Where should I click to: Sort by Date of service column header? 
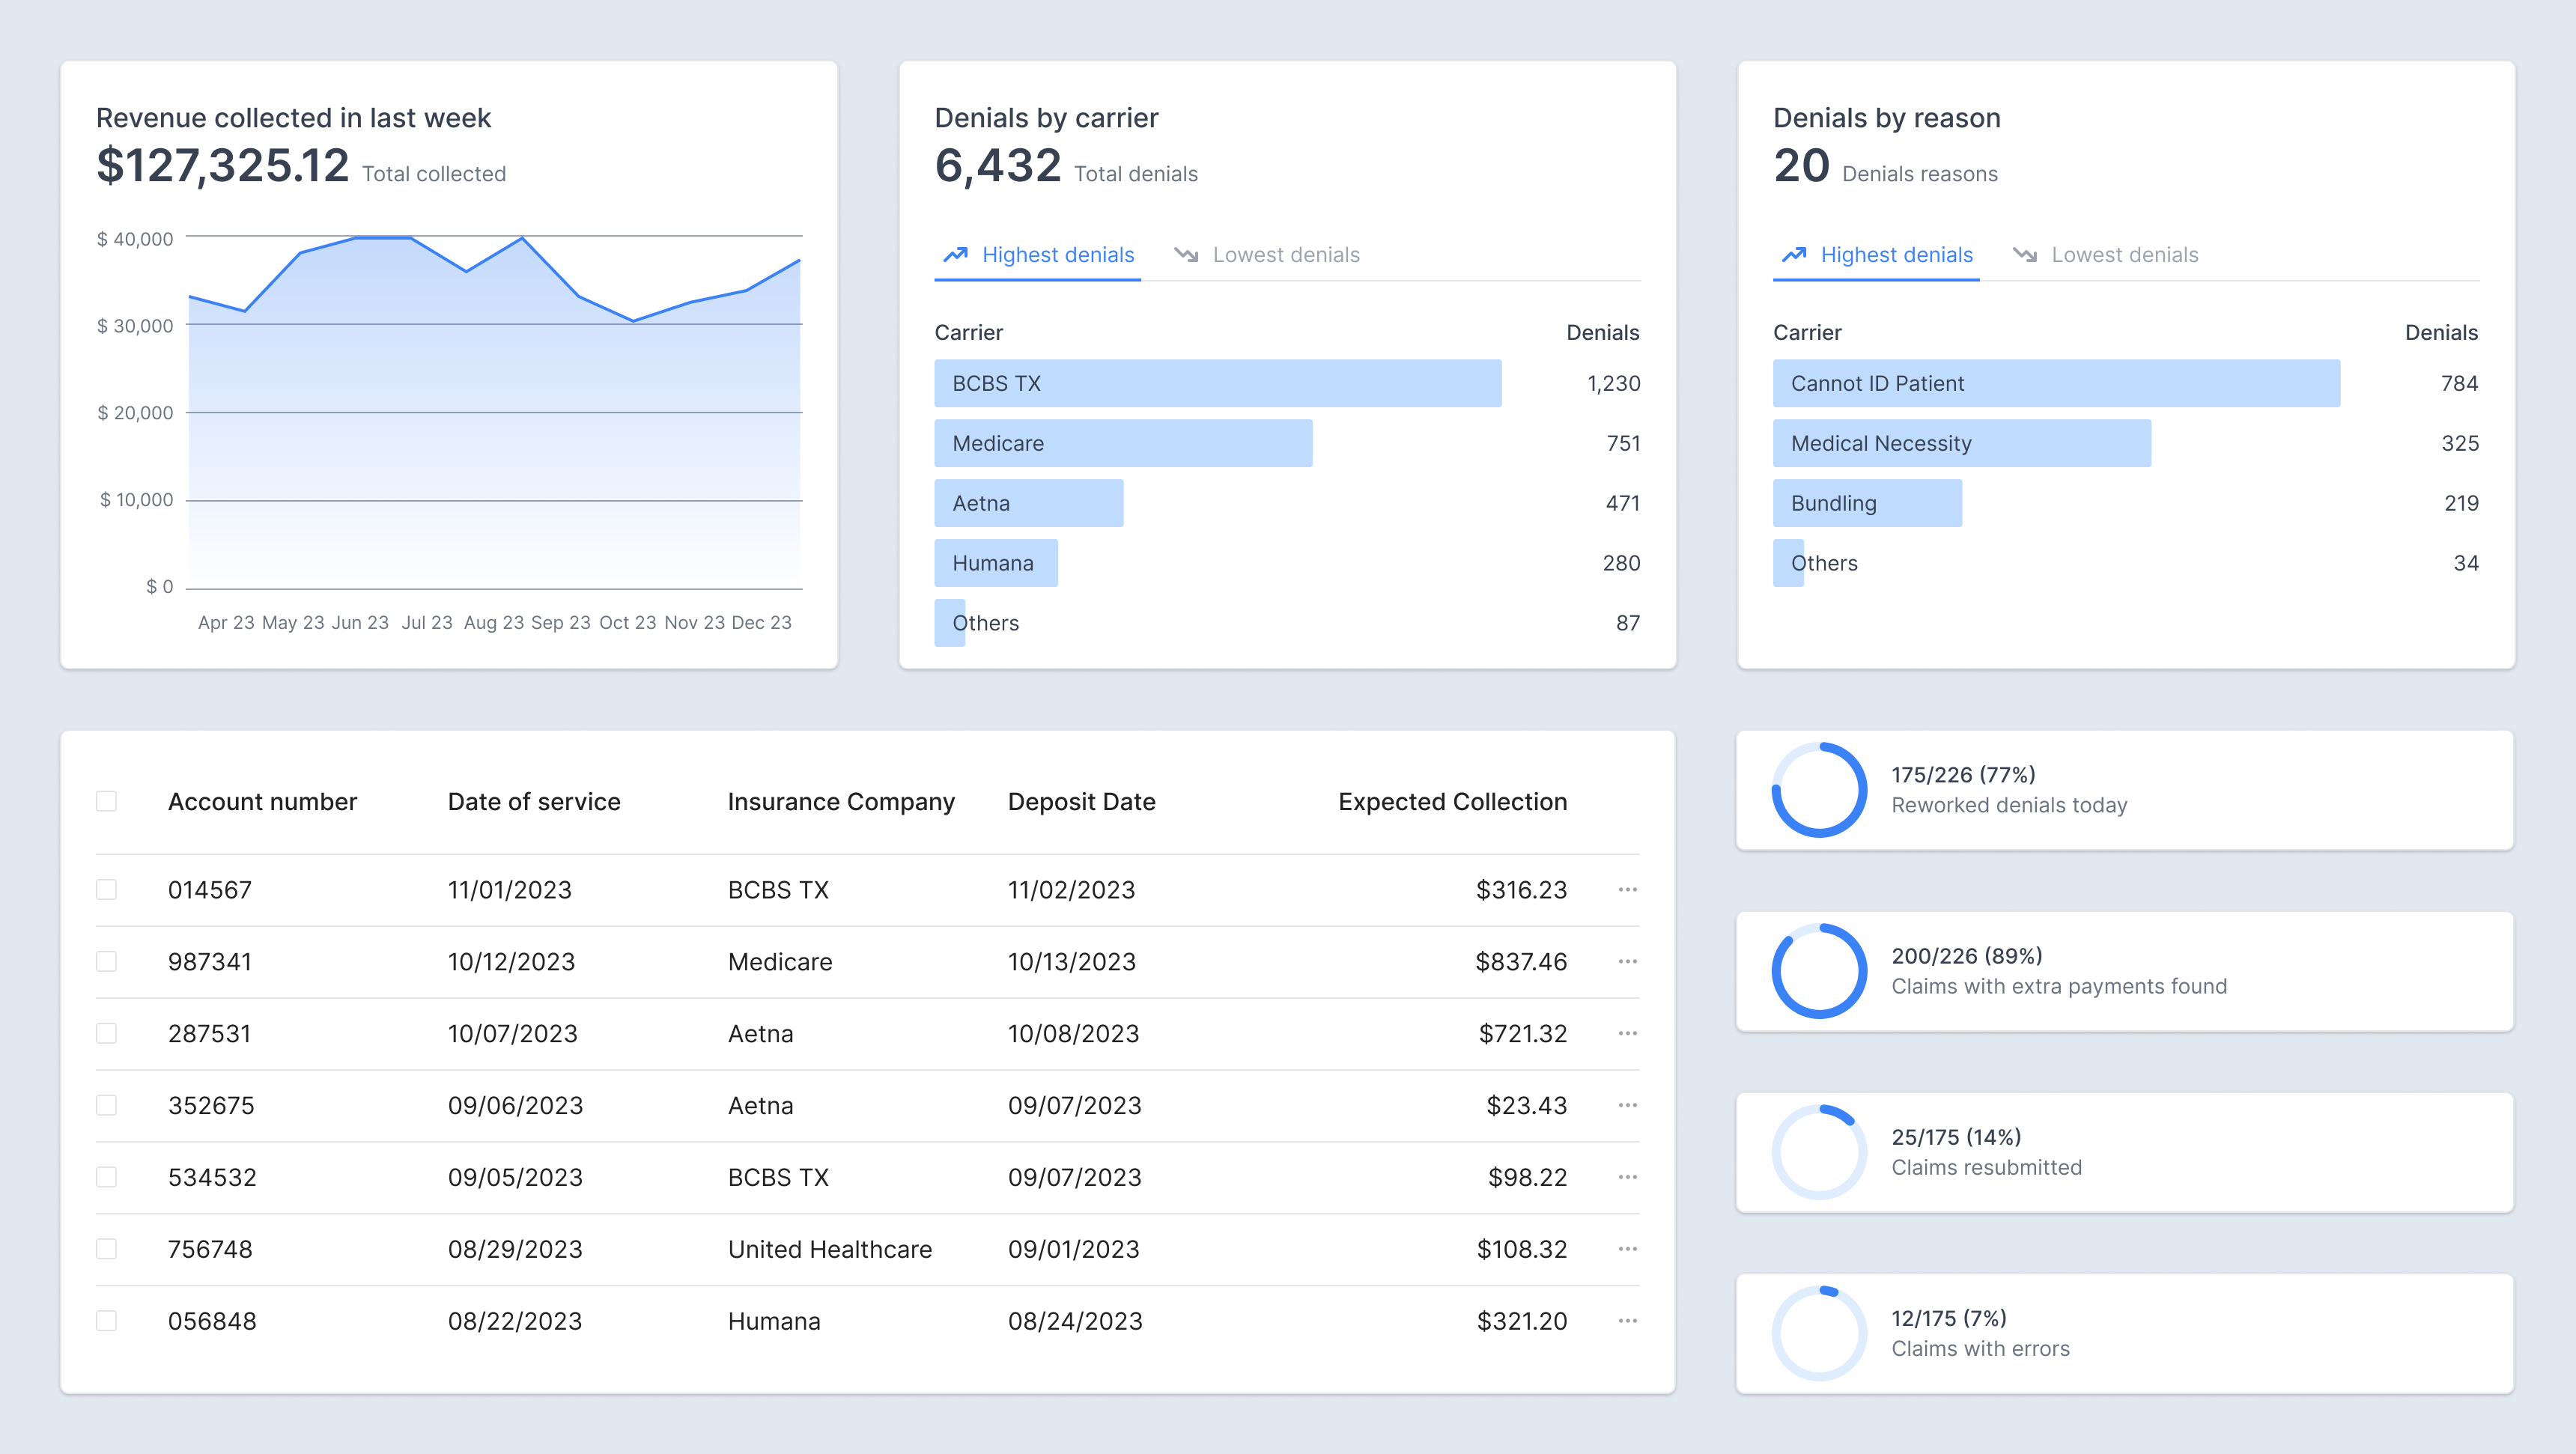coord(534,802)
